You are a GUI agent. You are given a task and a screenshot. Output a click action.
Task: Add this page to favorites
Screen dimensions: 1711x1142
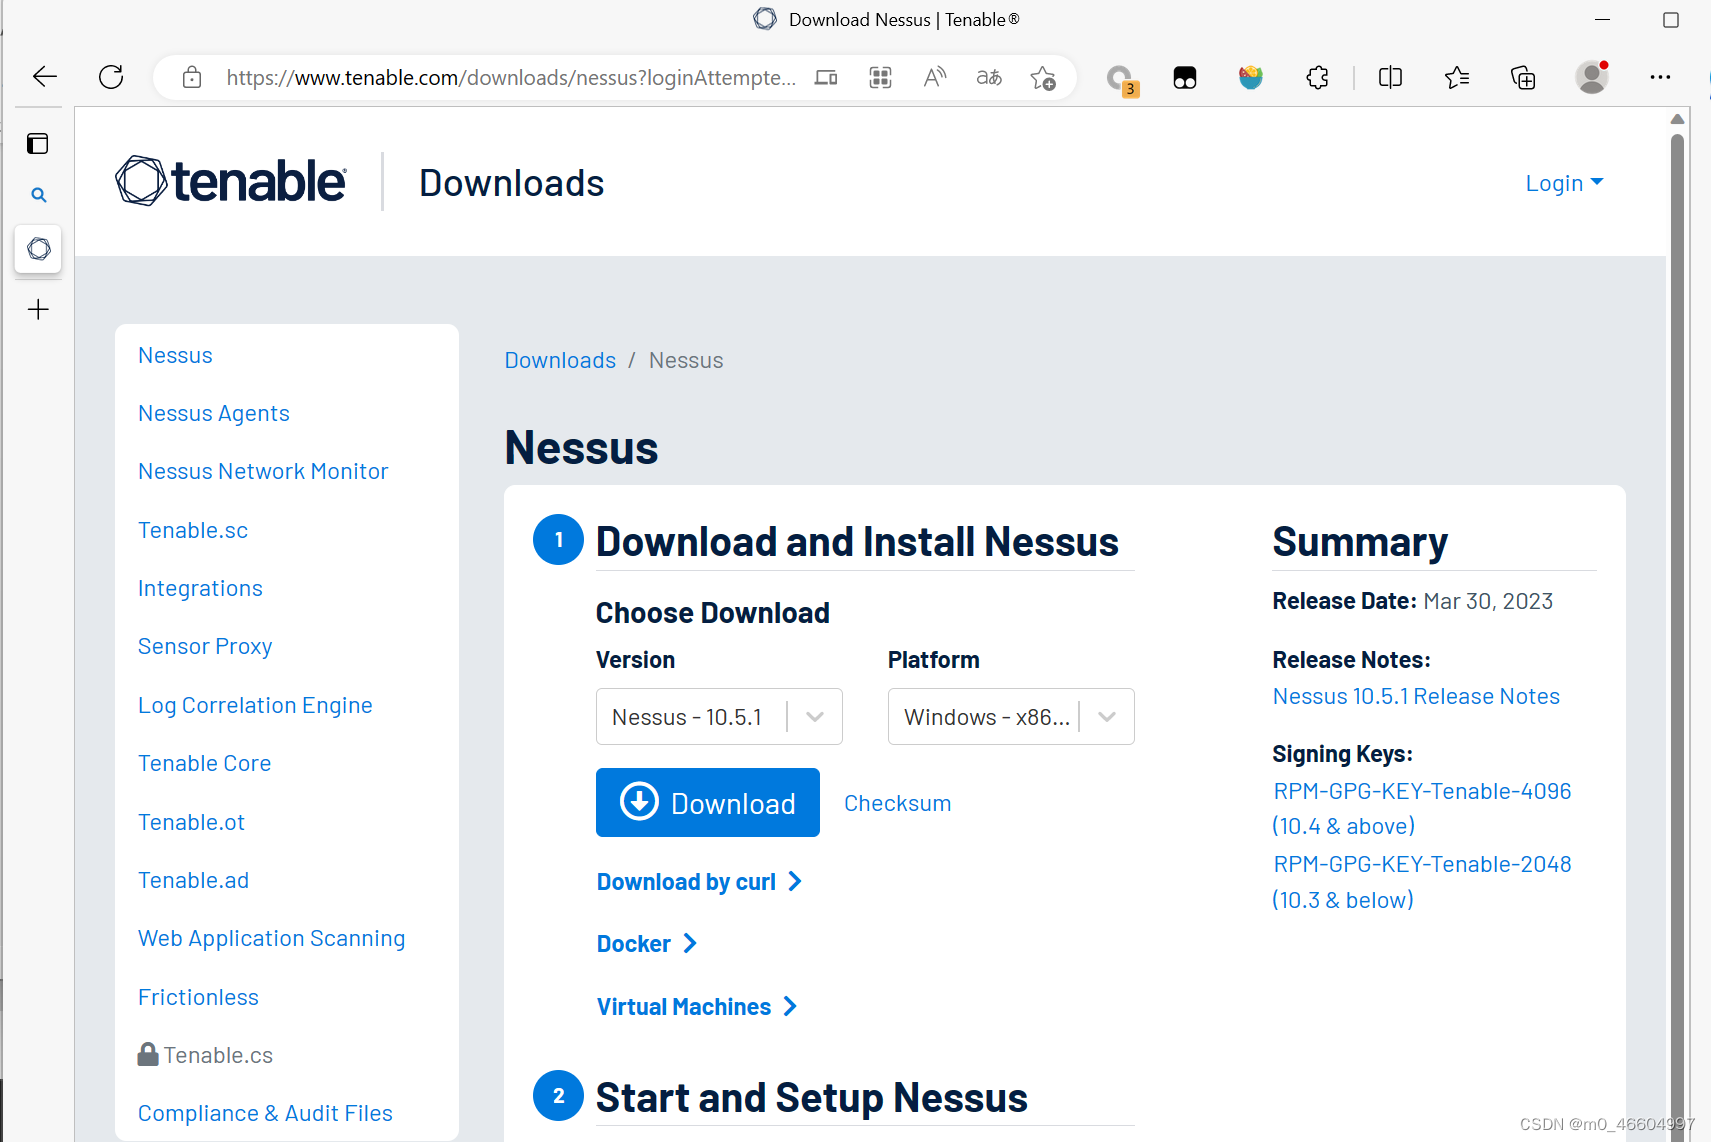(1043, 77)
